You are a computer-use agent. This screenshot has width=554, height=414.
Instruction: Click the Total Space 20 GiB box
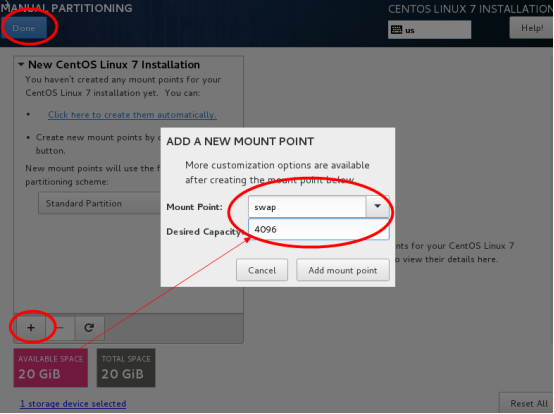click(126, 368)
